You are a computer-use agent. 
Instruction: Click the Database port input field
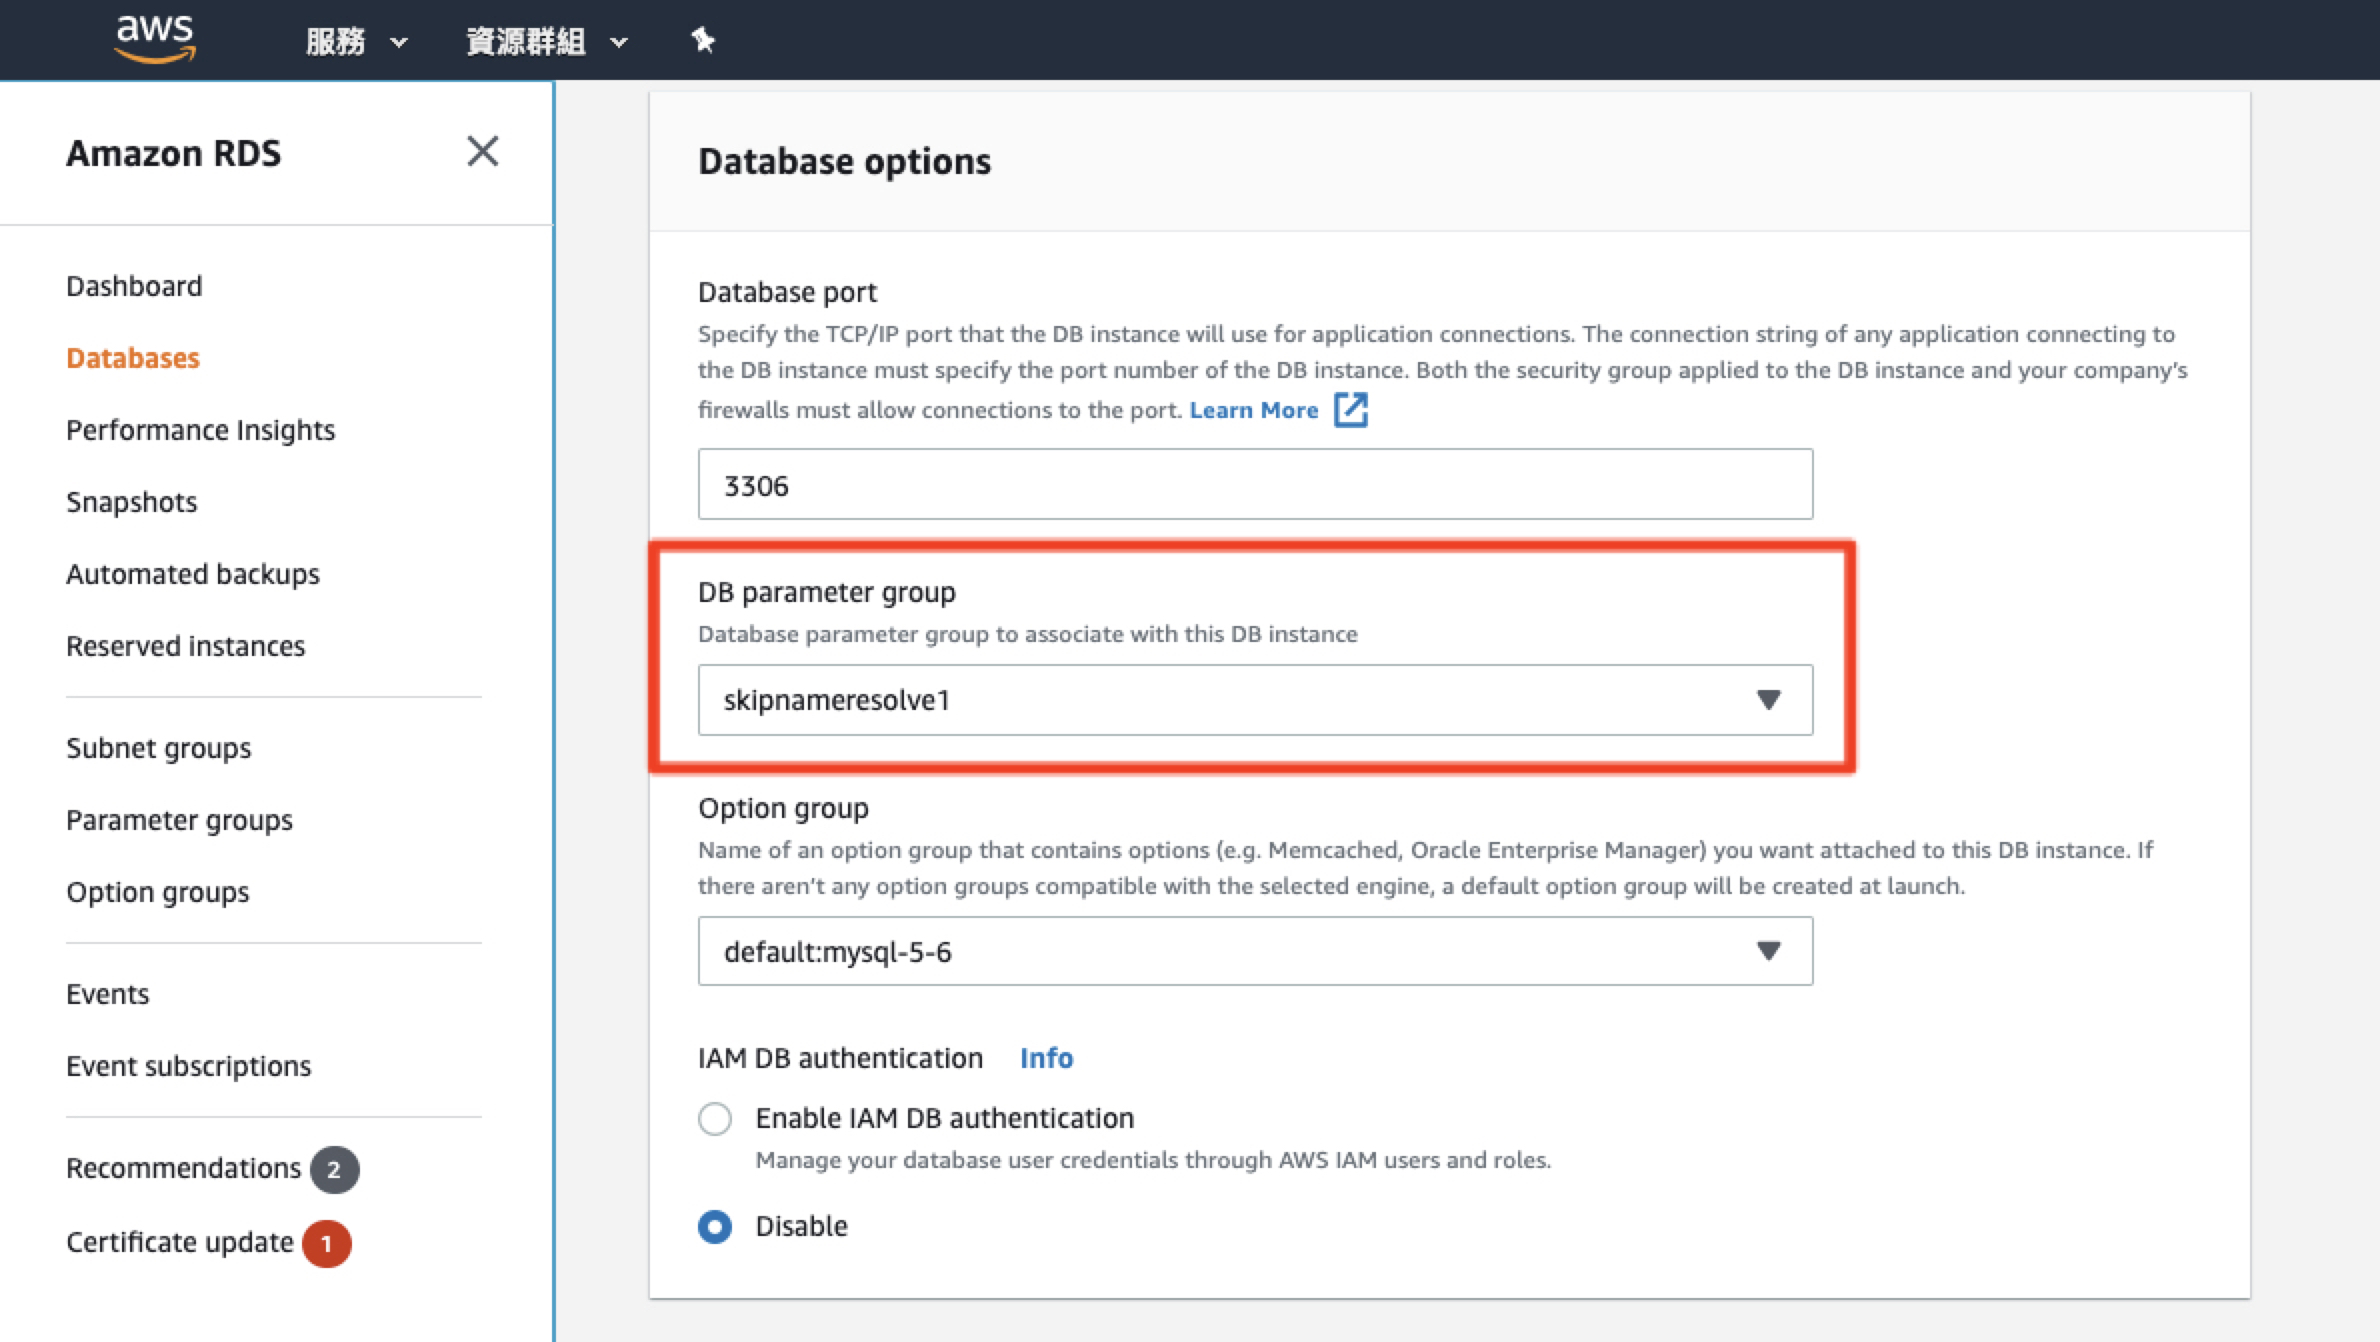coord(1254,485)
